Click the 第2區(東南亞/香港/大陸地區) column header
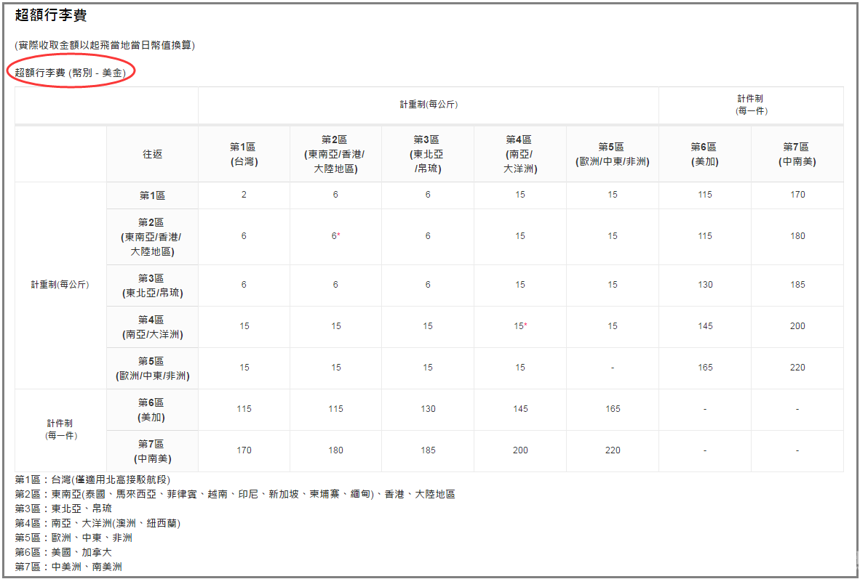The width and height of the screenshot is (860, 579). tap(336, 154)
